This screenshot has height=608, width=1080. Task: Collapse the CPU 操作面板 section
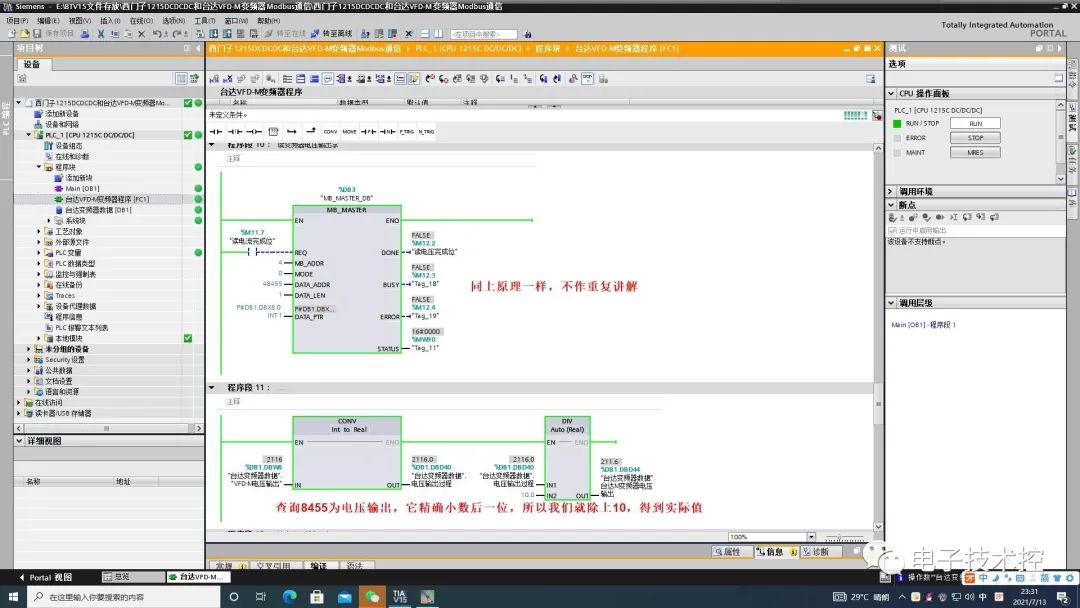tap(891, 94)
